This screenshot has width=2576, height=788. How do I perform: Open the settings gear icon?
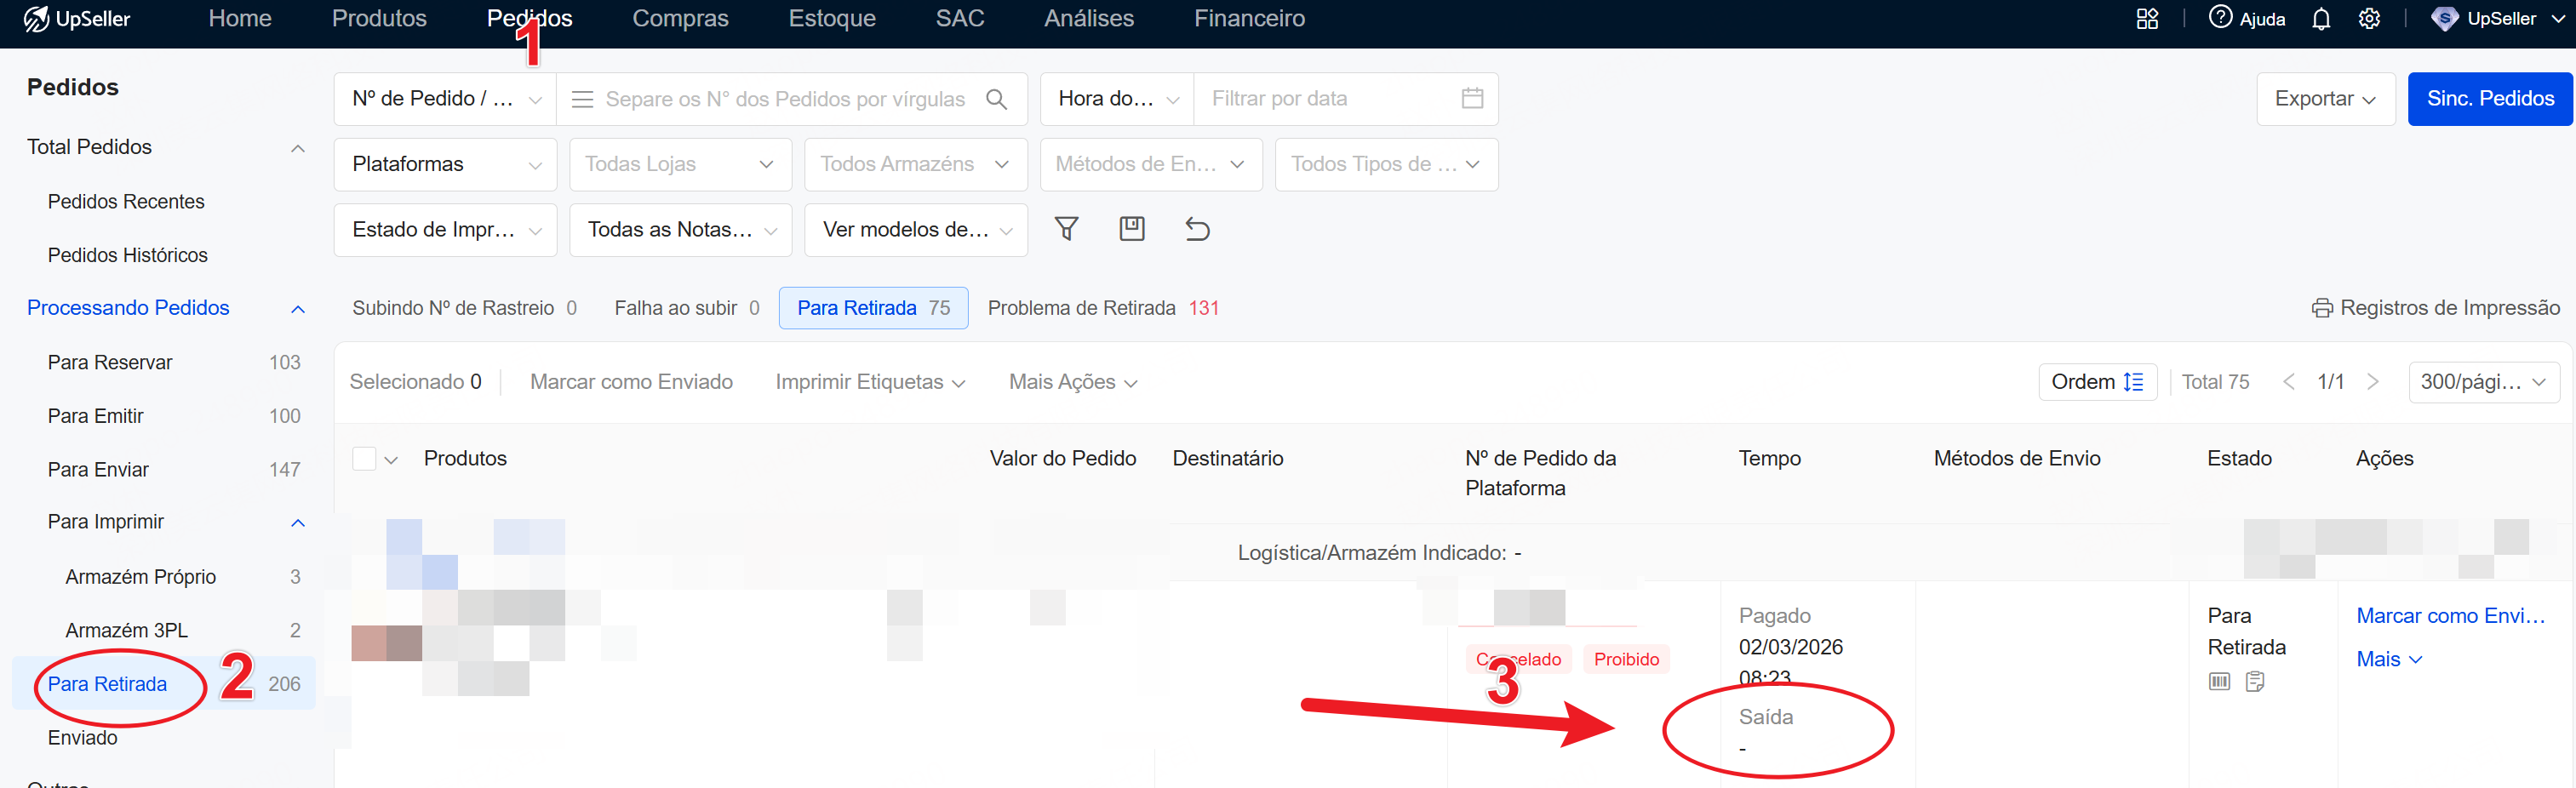pyautogui.click(x=2369, y=19)
